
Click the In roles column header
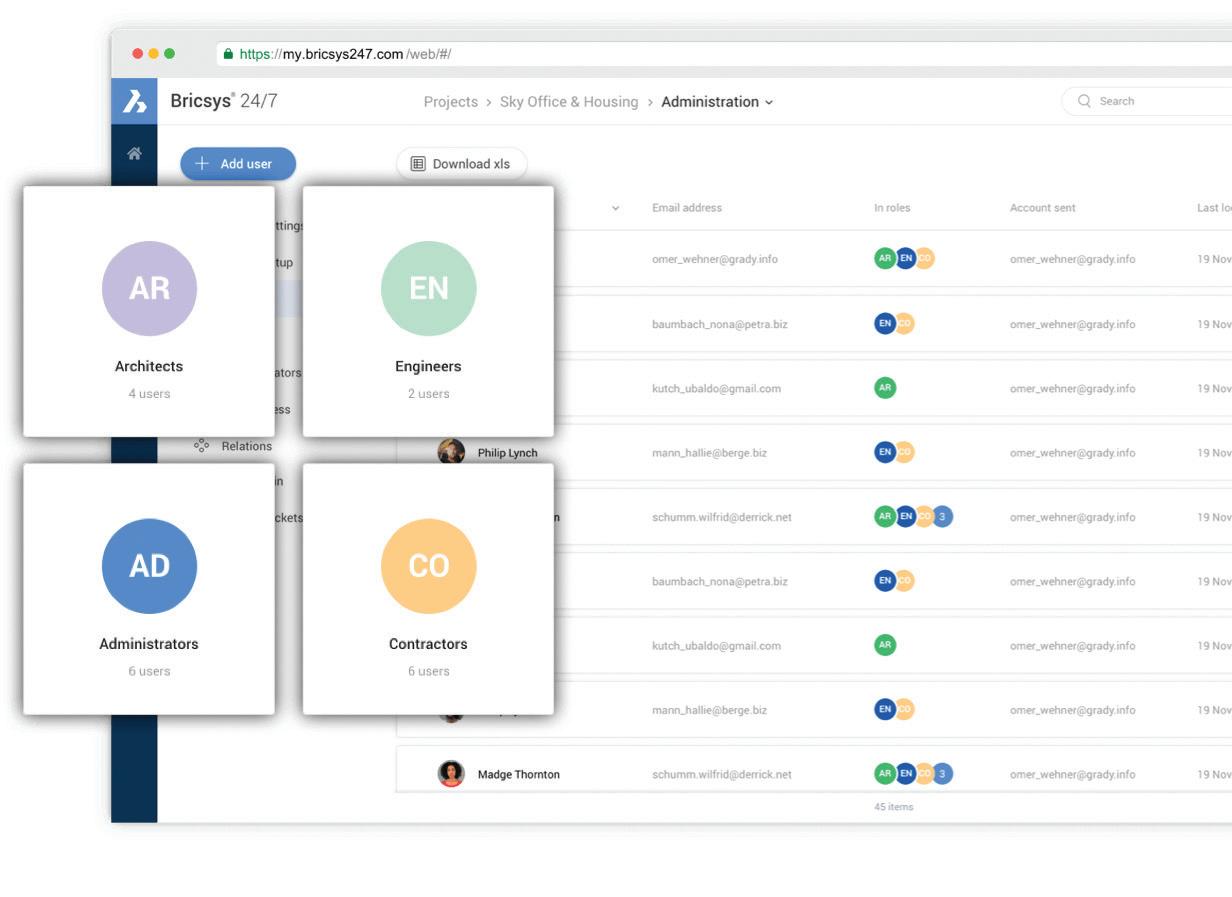[x=892, y=208]
